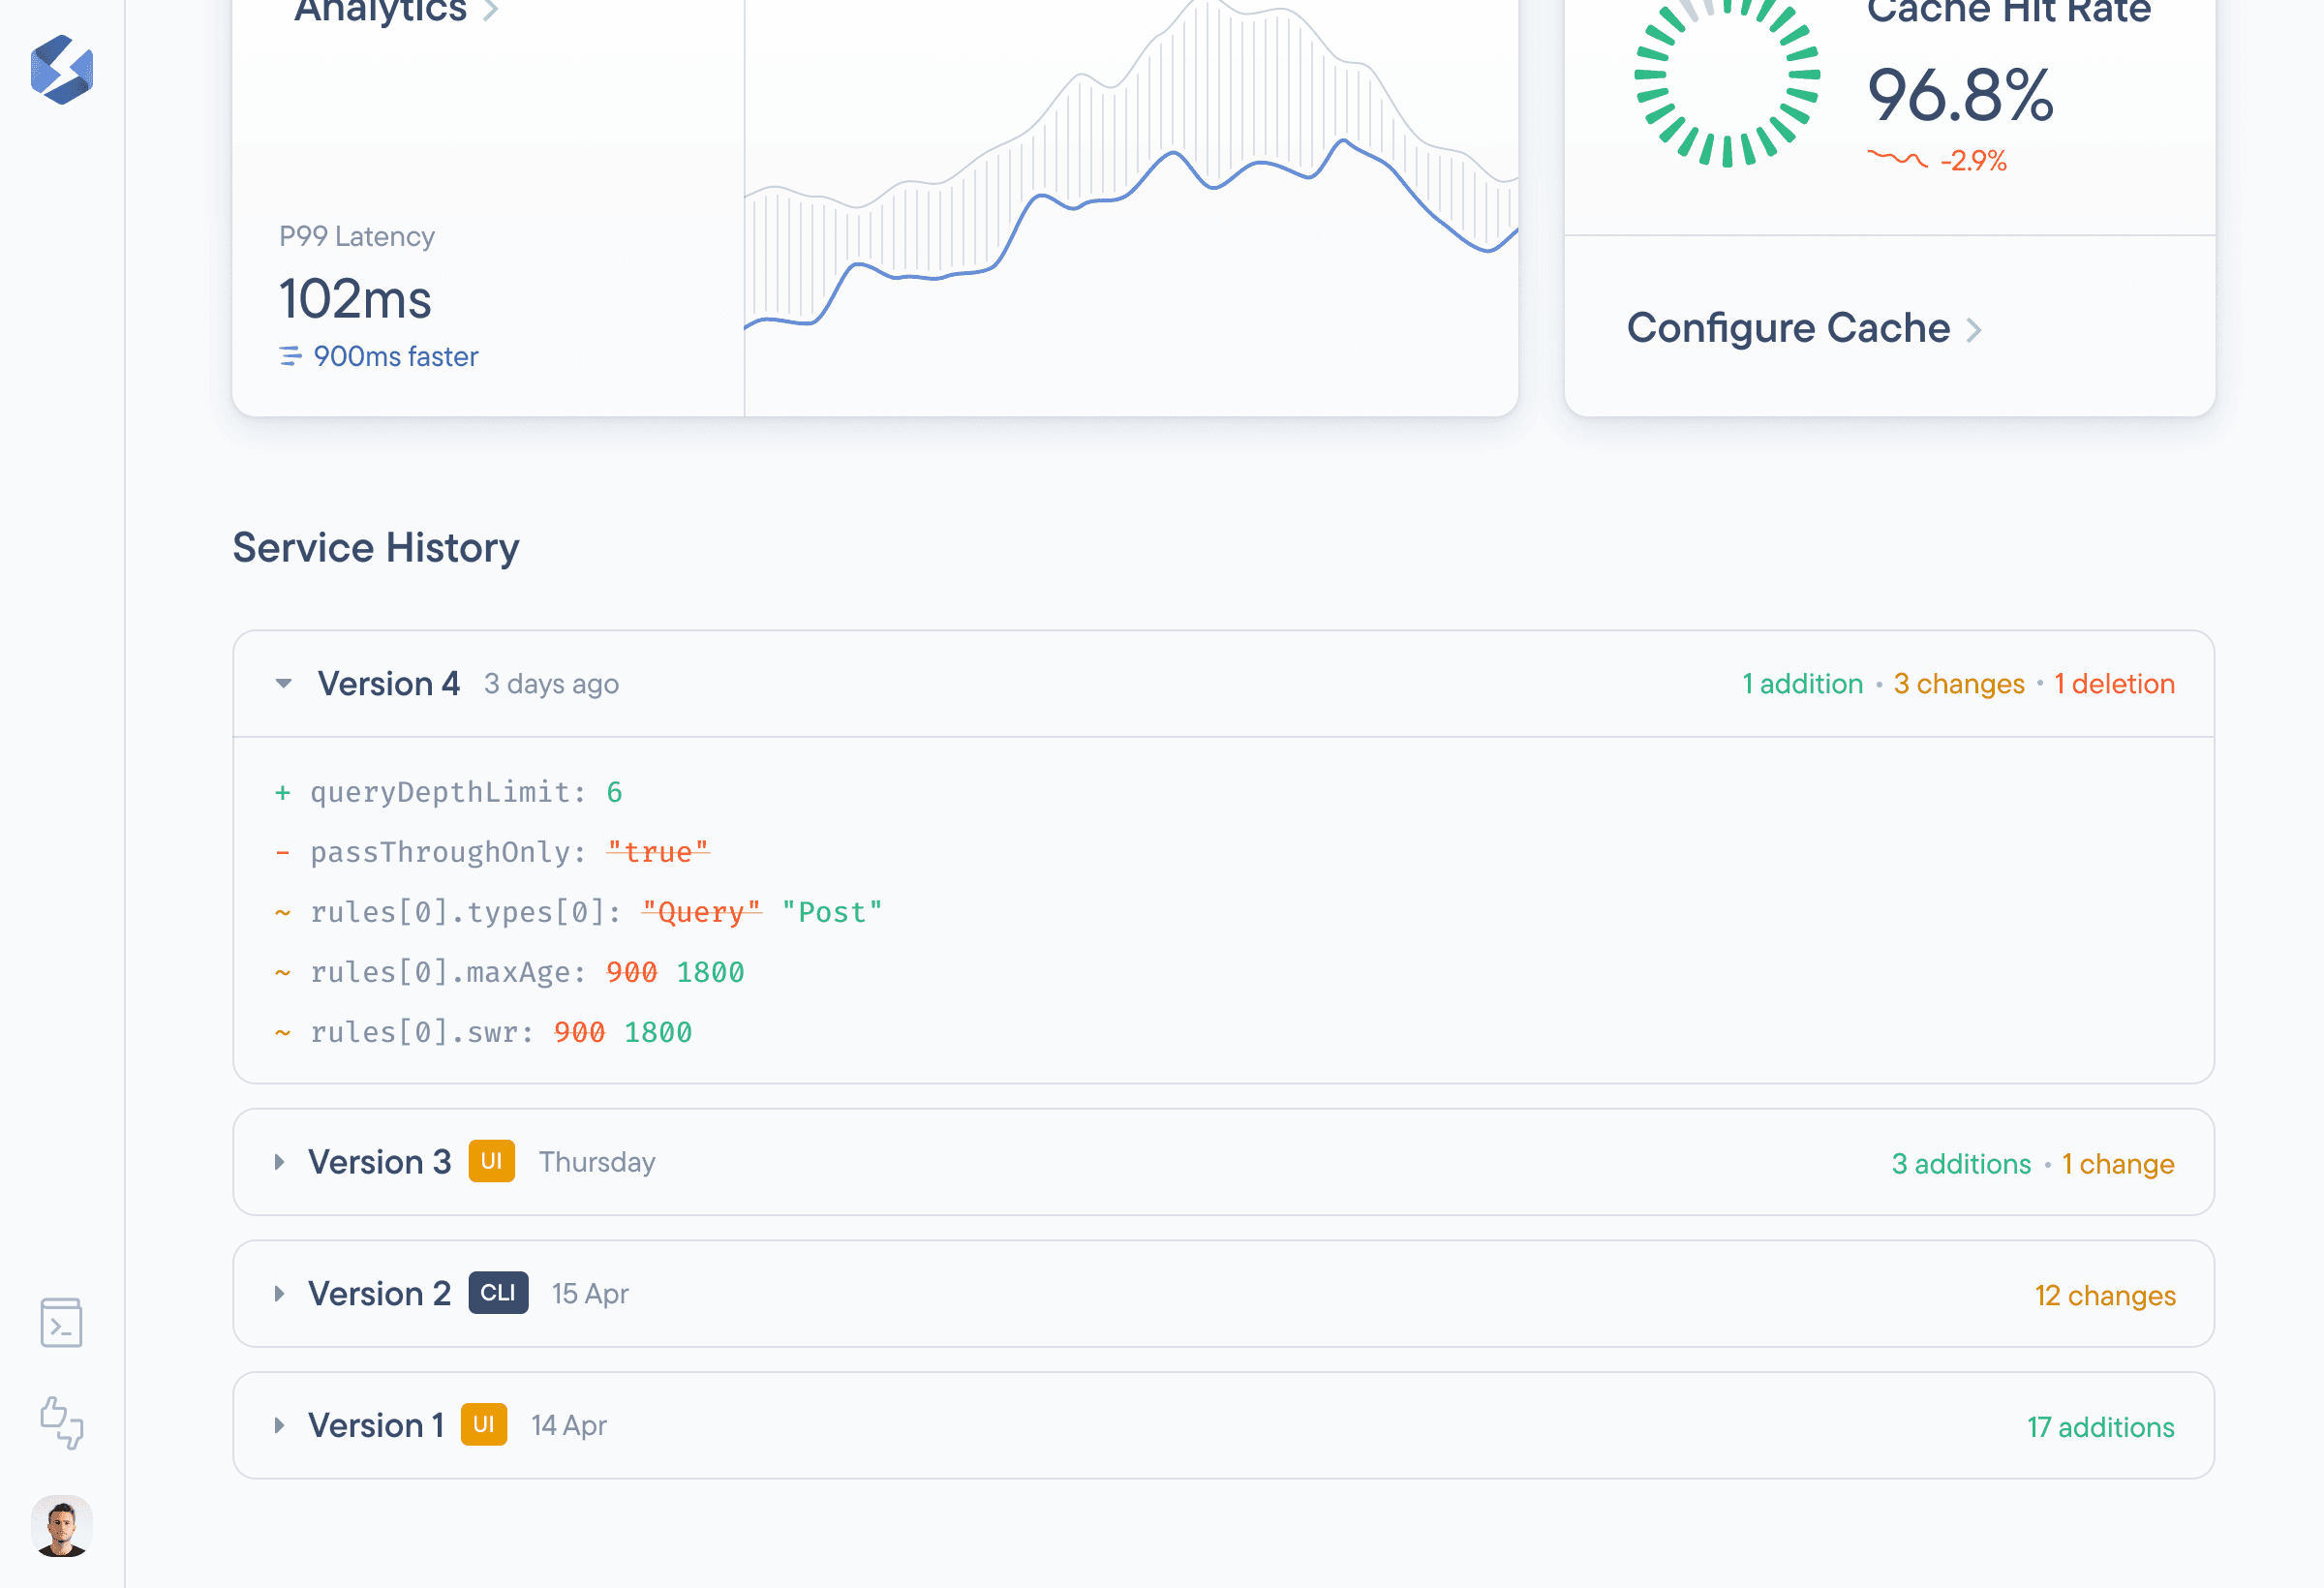The width and height of the screenshot is (2324, 1588).
Task: Click the UI badge on Version 1
Action: [483, 1425]
